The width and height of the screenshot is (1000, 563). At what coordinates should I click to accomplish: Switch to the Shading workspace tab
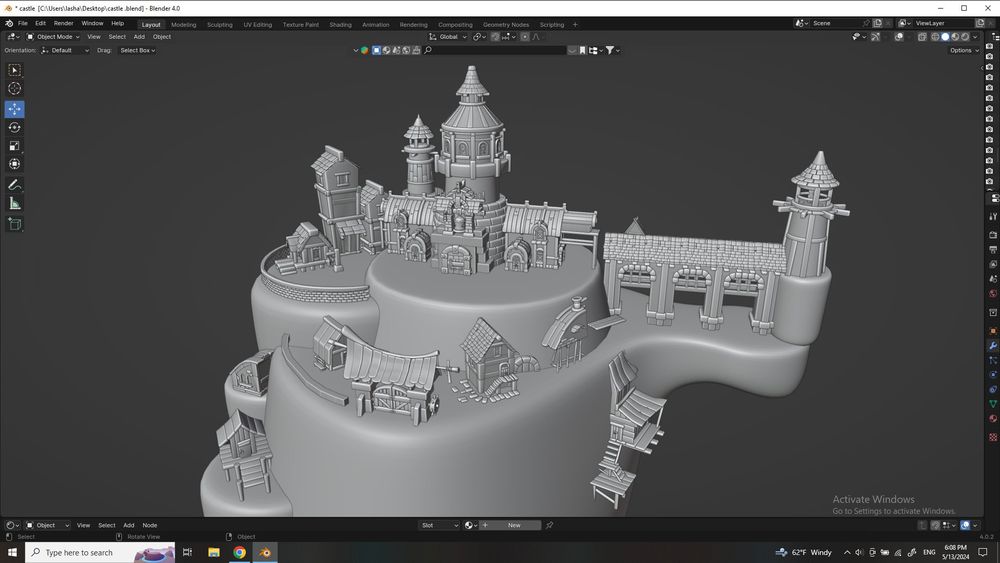(x=341, y=25)
